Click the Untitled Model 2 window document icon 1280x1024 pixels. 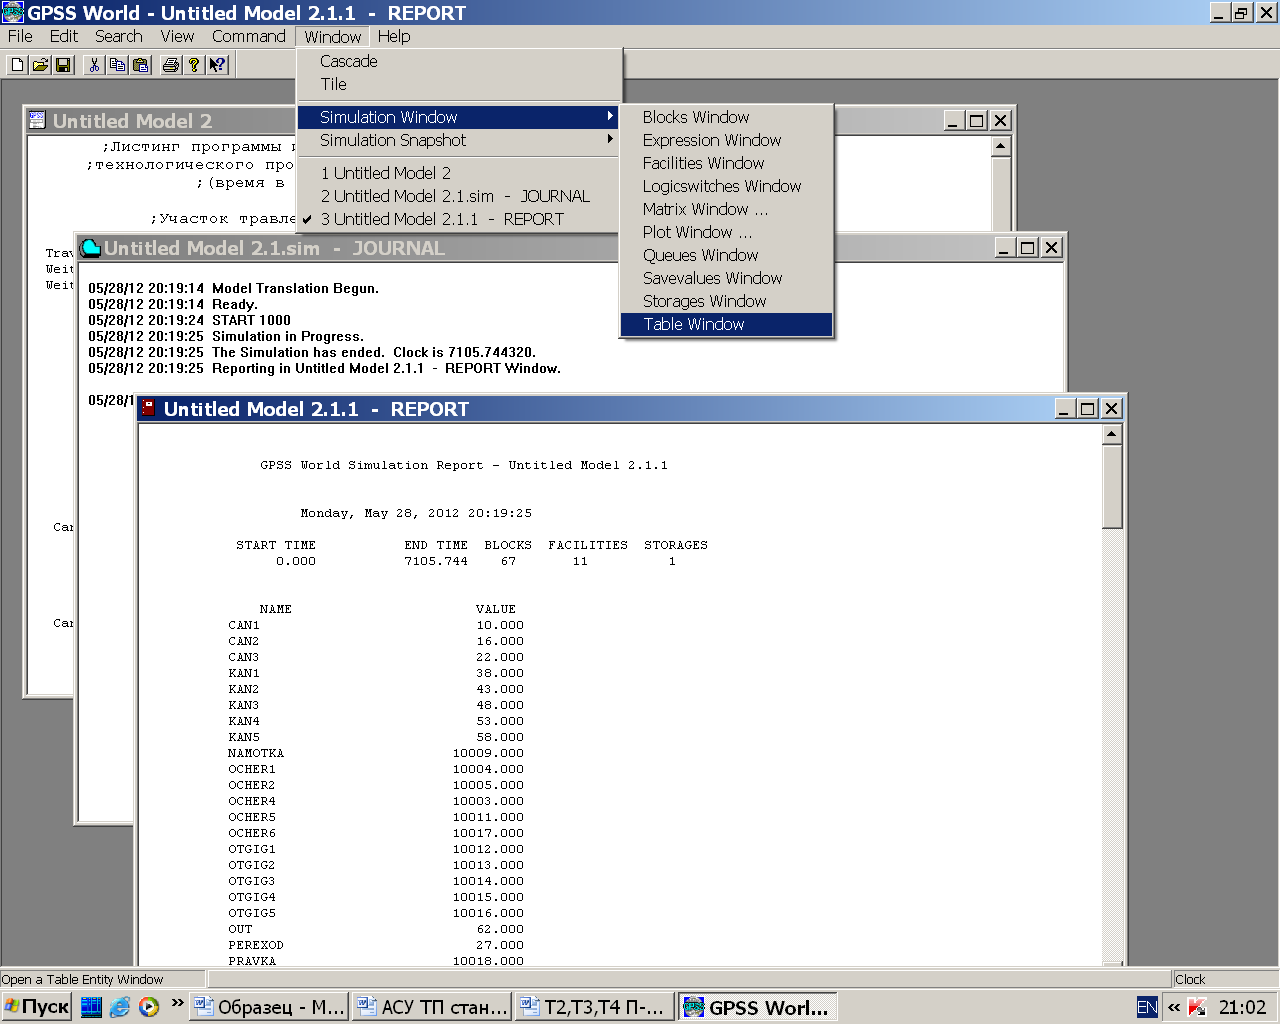[37, 120]
